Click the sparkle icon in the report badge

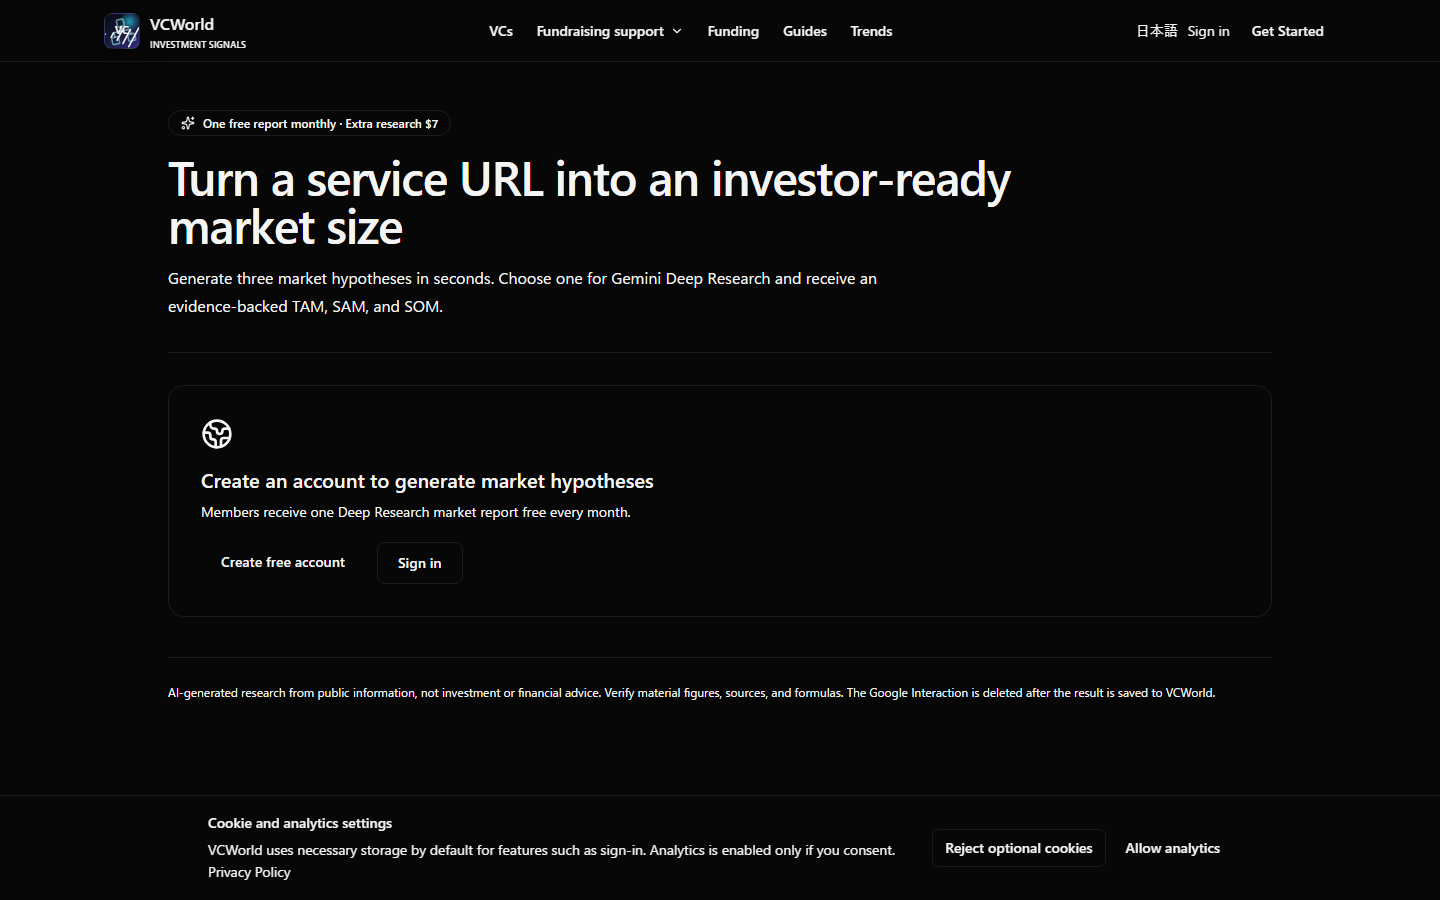coord(188,123)
